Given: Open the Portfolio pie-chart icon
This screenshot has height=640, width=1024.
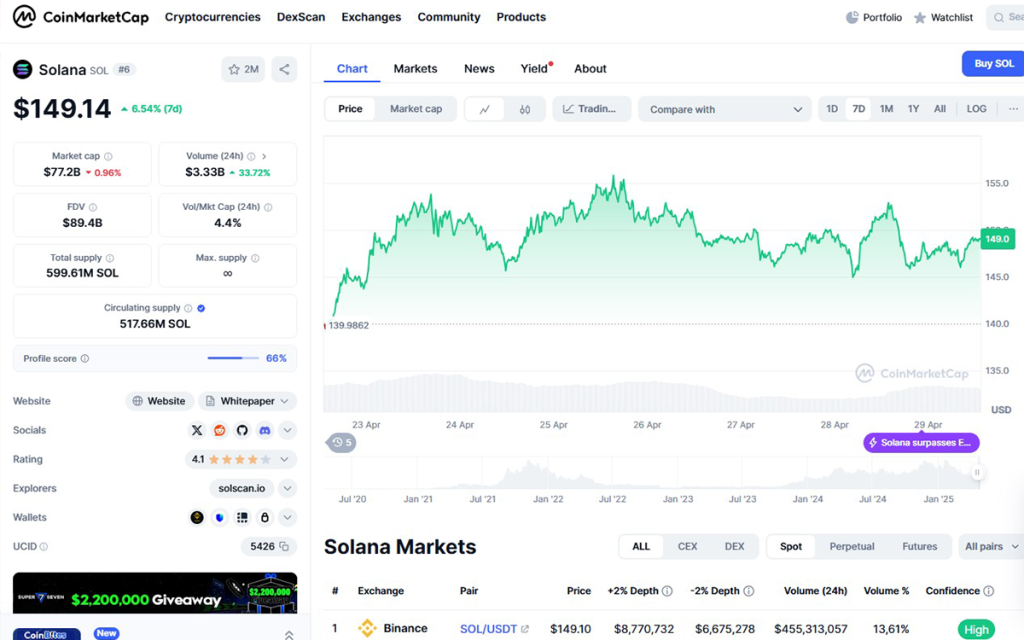Looking at the screenshot, I should pyautogui.click(x=852, y=18).
